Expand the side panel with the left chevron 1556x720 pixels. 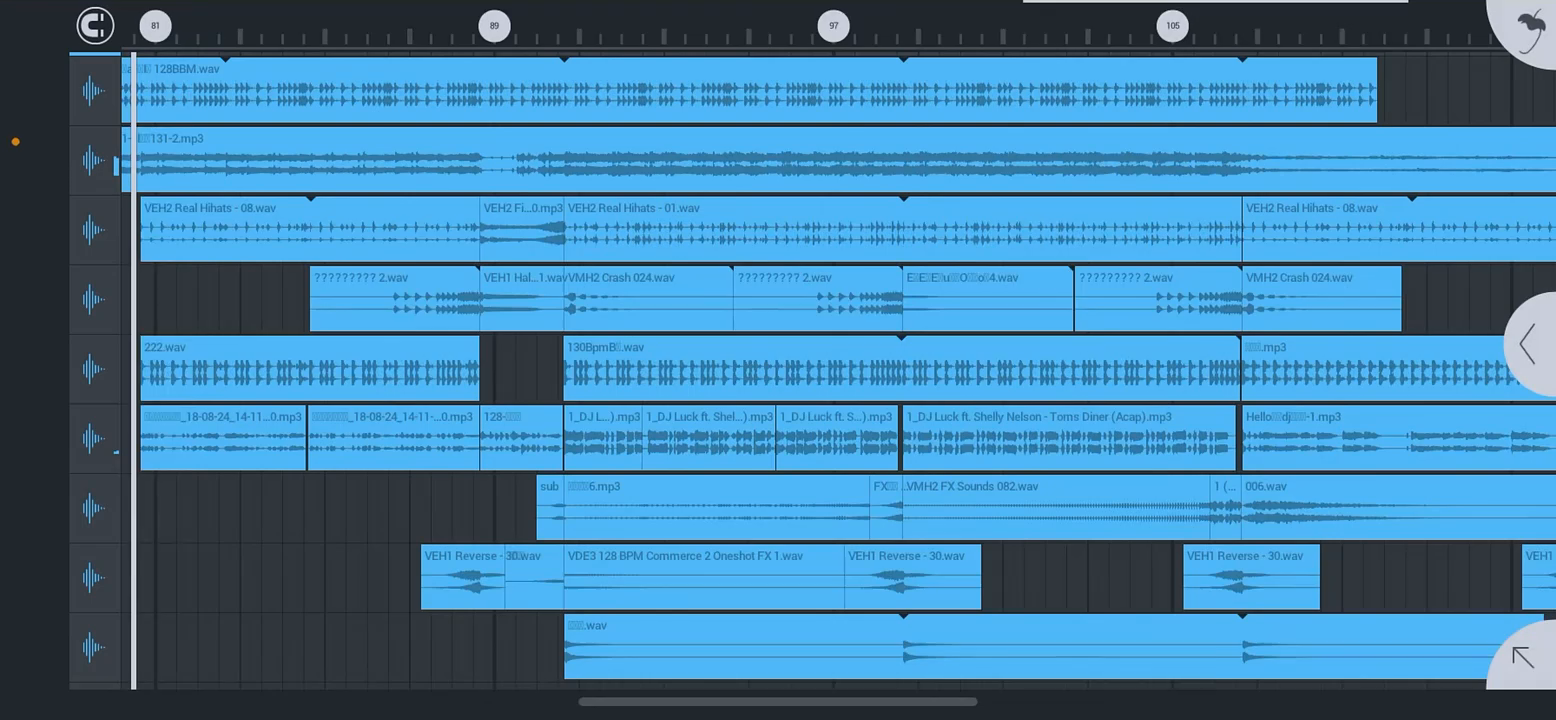[x=1527, y=344]
